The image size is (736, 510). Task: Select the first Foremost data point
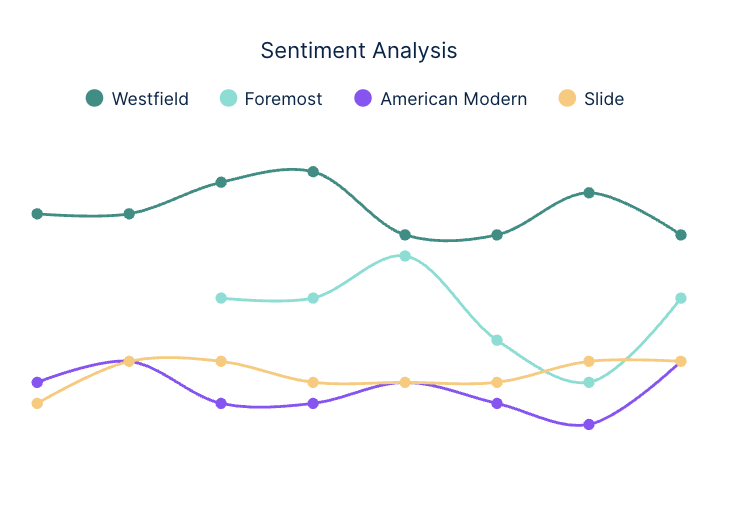click(221, 298)
